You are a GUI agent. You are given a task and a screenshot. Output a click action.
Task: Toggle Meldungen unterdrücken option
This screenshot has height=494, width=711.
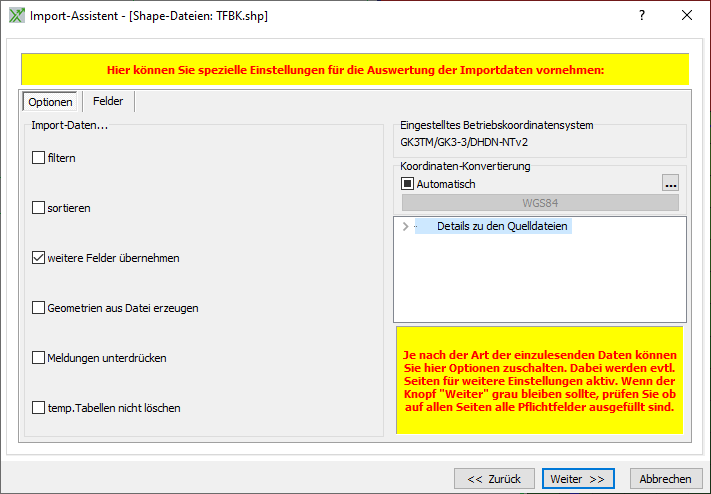pyautogui.click(x=39, y=358)
